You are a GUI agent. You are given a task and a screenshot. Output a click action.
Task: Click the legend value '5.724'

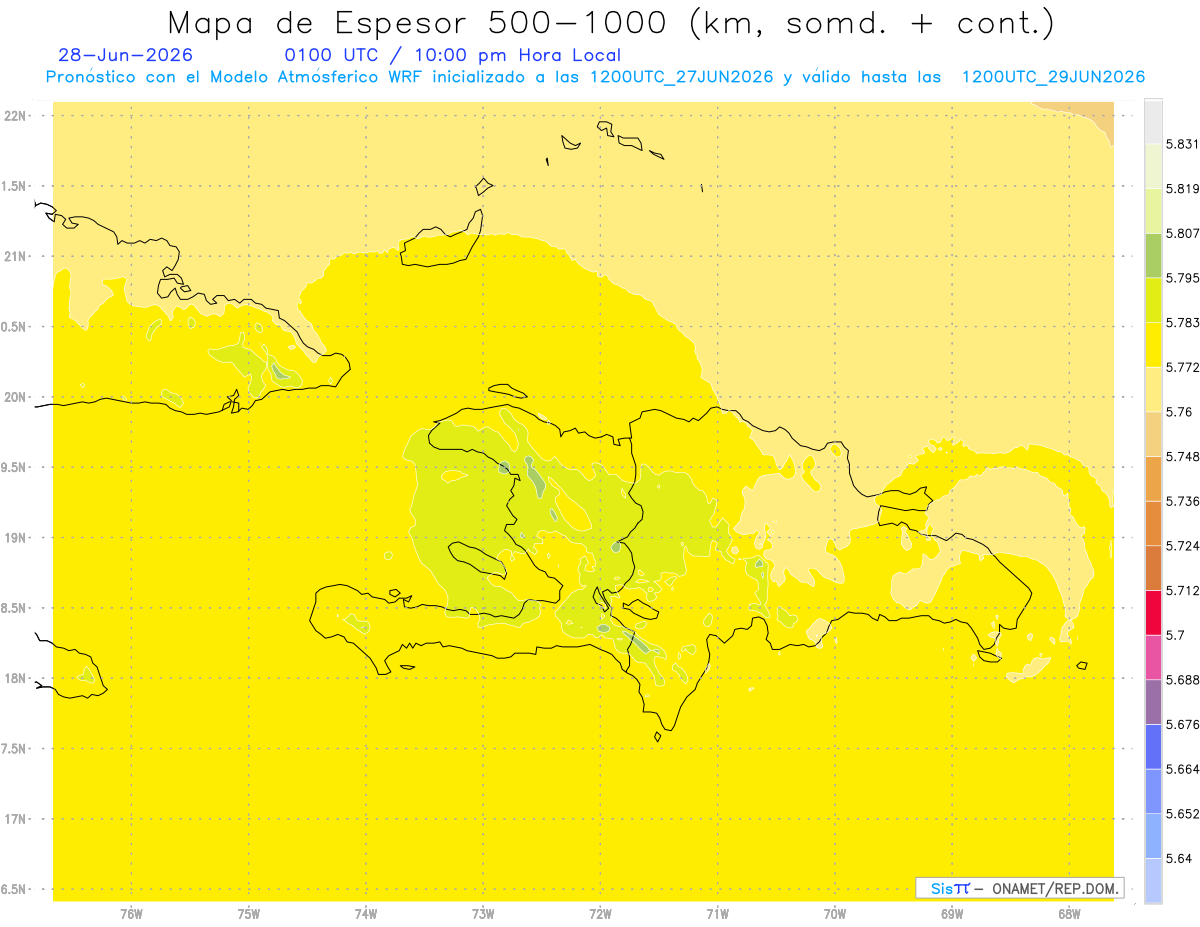tap(1183, 546)
